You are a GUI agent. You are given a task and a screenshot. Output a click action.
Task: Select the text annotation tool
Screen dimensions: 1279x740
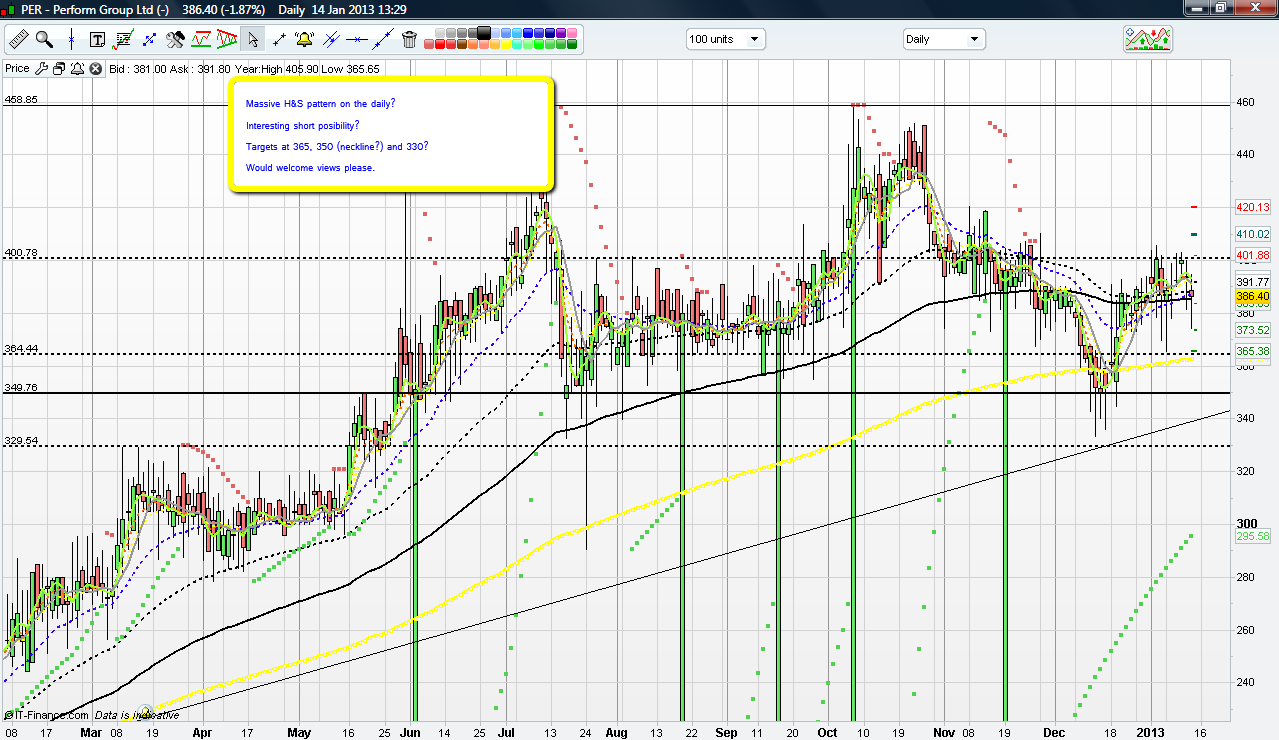tap(97, 40)
